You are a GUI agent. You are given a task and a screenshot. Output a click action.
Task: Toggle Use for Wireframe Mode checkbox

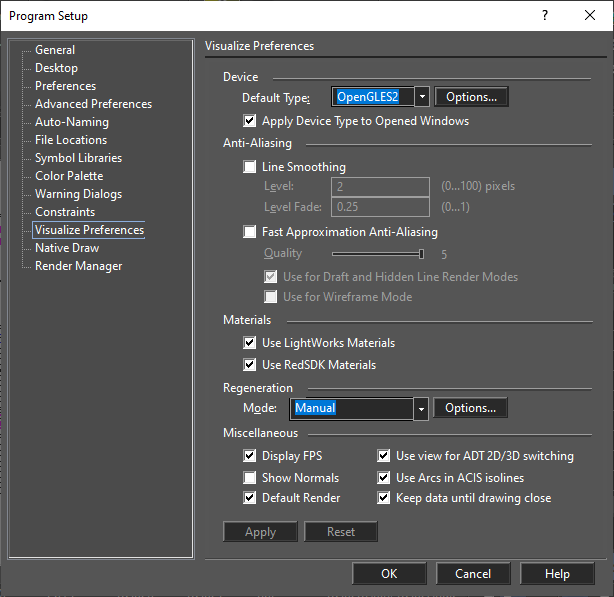[270, 297]
